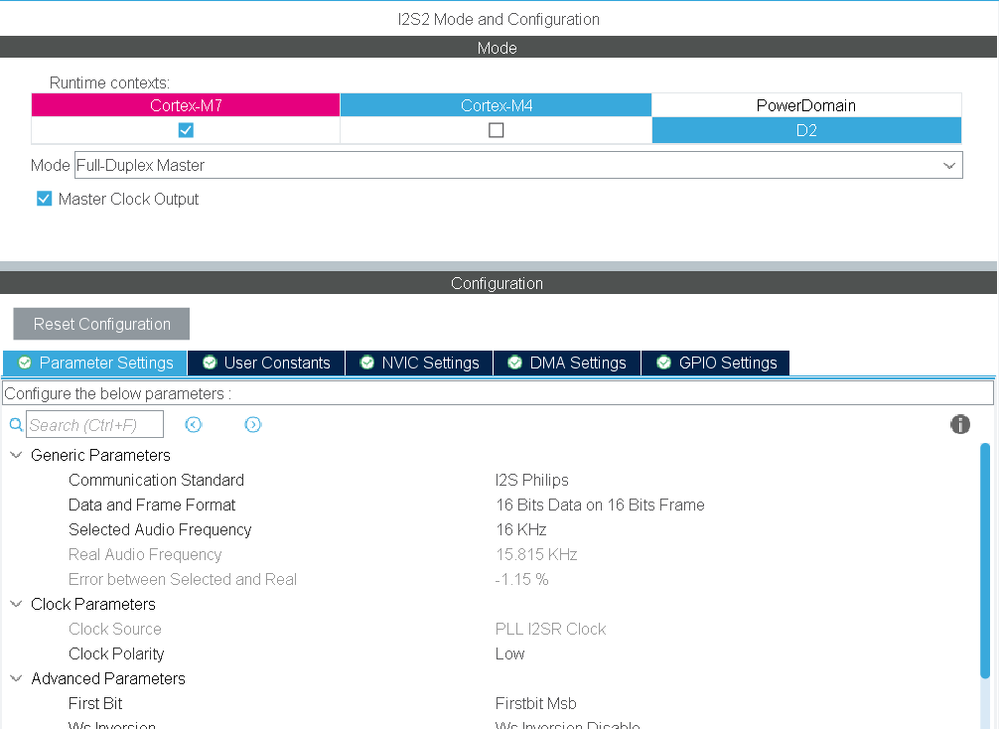Toggle the Cortex-M7 context checkbox
Image resolution: width=999 pixels, height=729 pixels.
[x=185, y=130]
